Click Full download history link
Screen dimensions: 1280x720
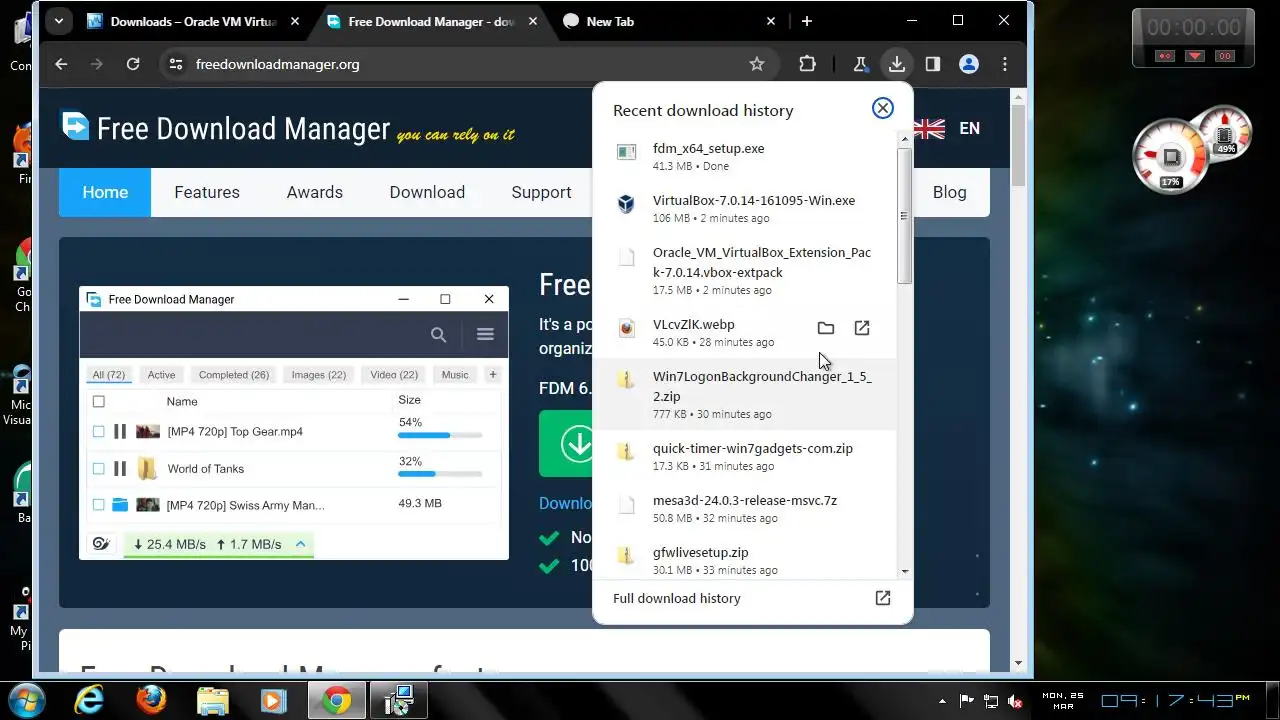677,598
